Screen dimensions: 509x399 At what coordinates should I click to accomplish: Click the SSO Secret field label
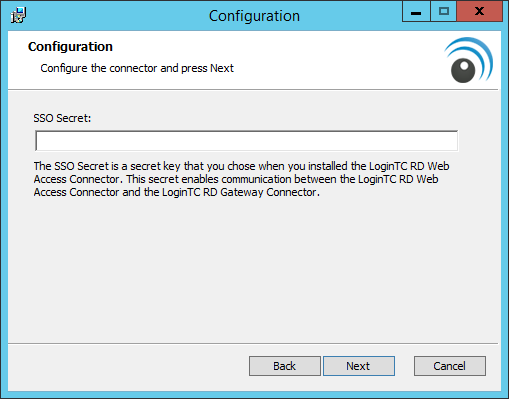[x=62, y=118]
